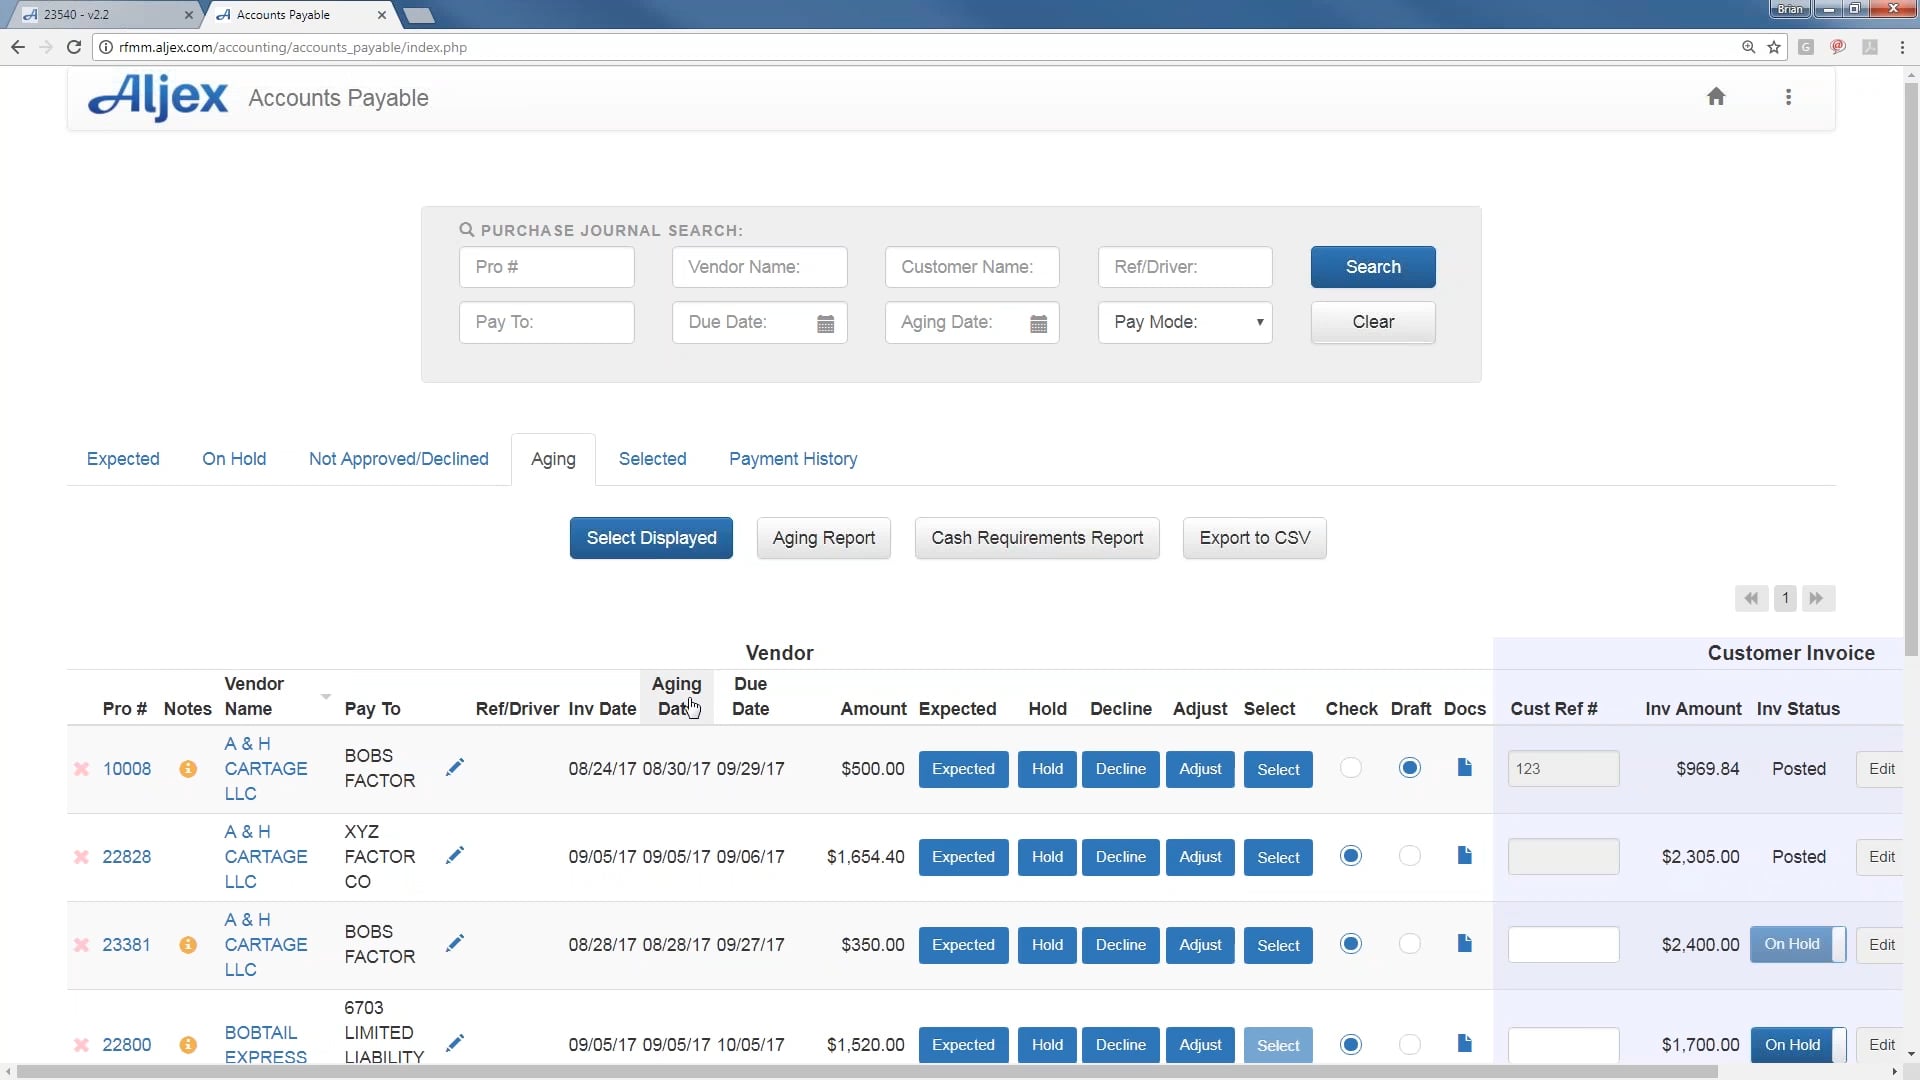Open the Aging Date calendar picker

click(x=1038, y=323)
